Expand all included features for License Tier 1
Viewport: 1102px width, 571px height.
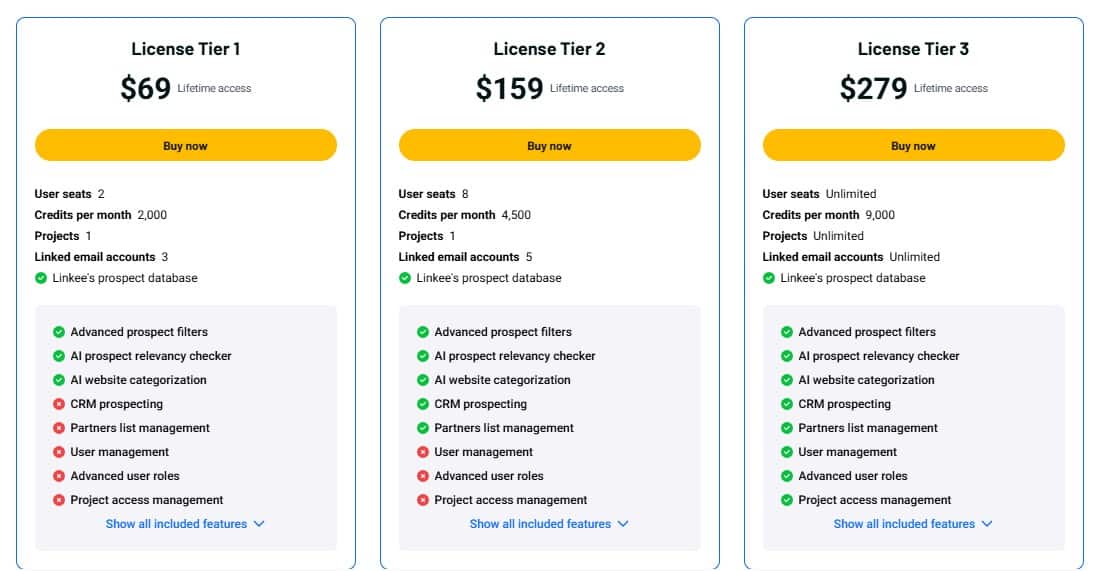tap(185, 524)
